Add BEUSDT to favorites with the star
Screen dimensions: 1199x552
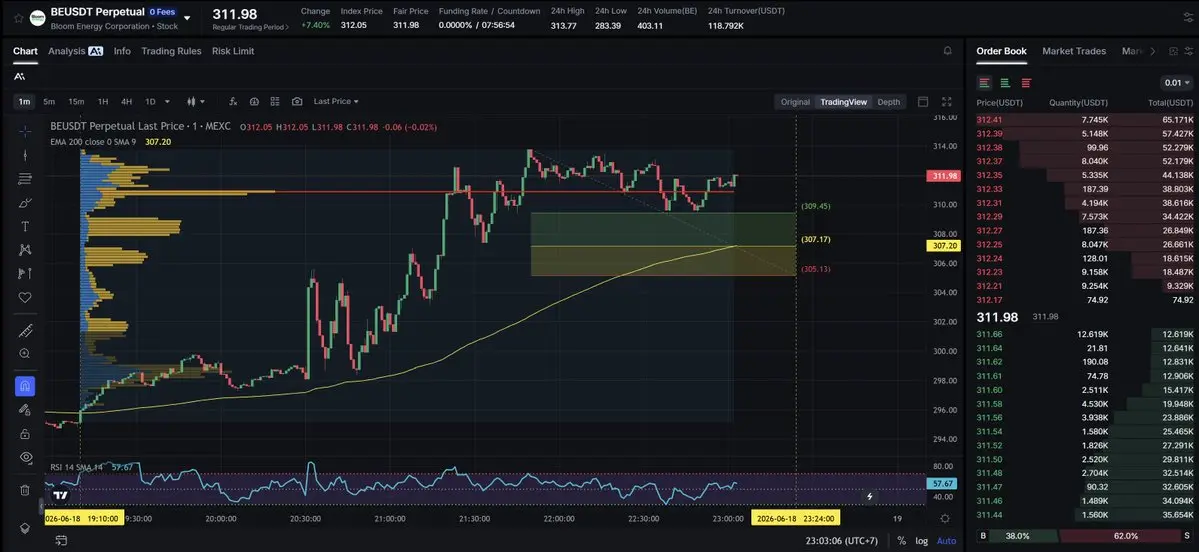click(x=18, y=18)
